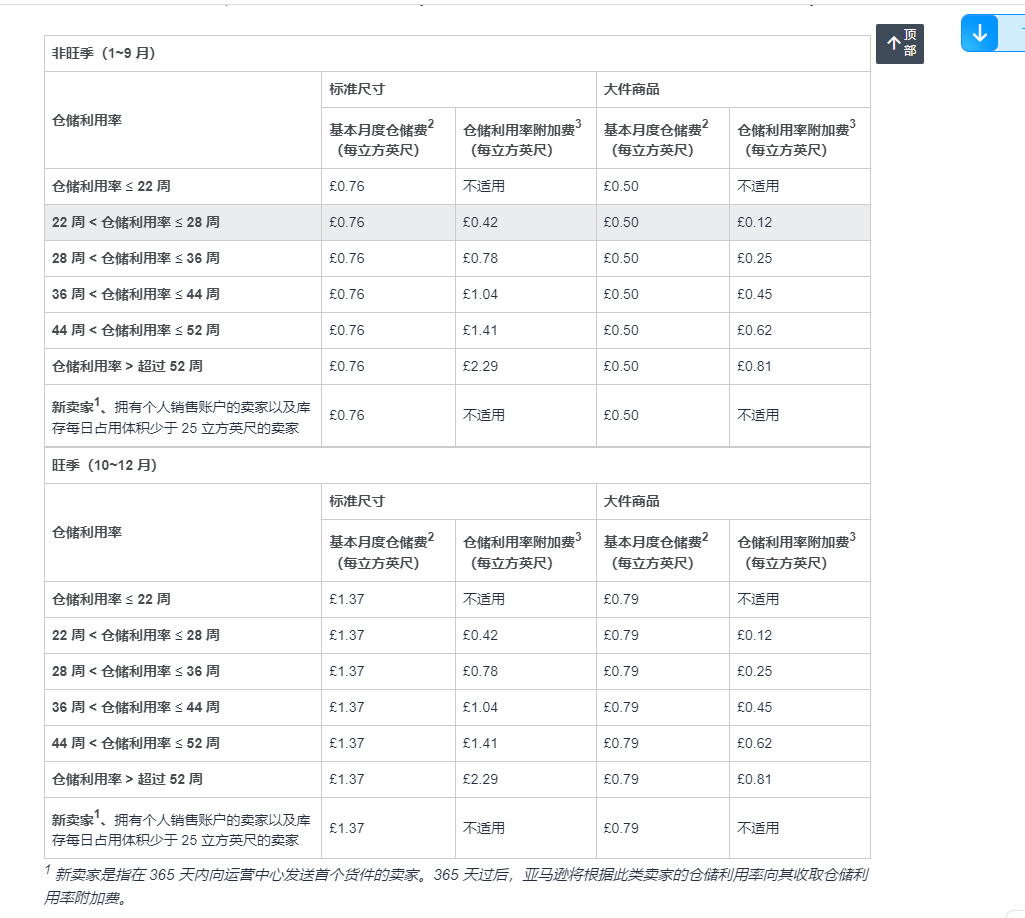
Task: Click the £0.50 large item base fee cell
Action: click(620, 186)
